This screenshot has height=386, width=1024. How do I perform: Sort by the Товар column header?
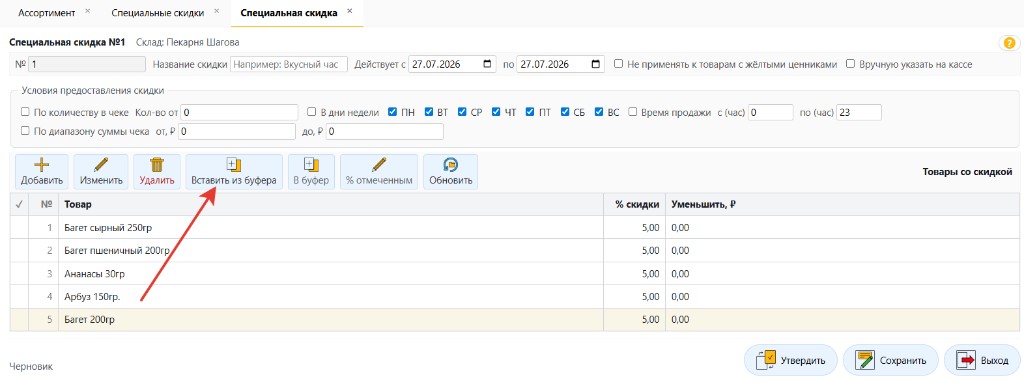coord(331,204)
